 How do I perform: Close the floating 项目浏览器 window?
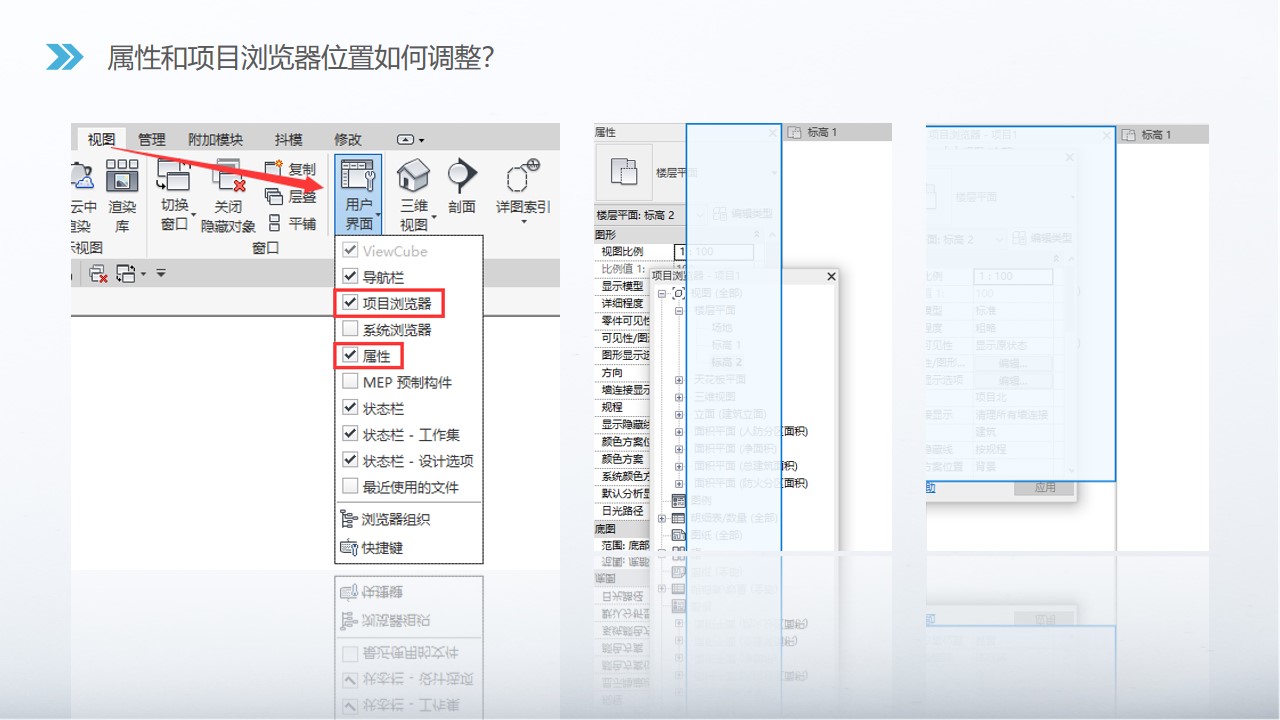tap(831, 276)
